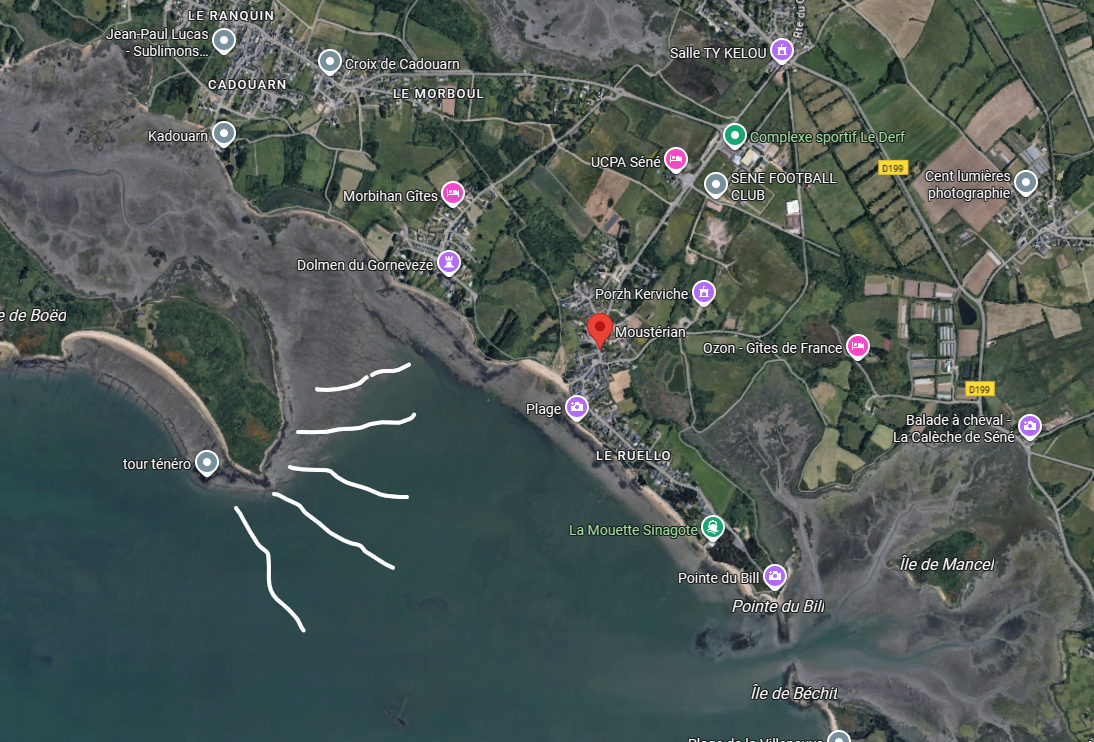Select the Jean-Paul Lucas Sublimons pin
This screenshot has width=1094, height=742.
tap(223, 41)
